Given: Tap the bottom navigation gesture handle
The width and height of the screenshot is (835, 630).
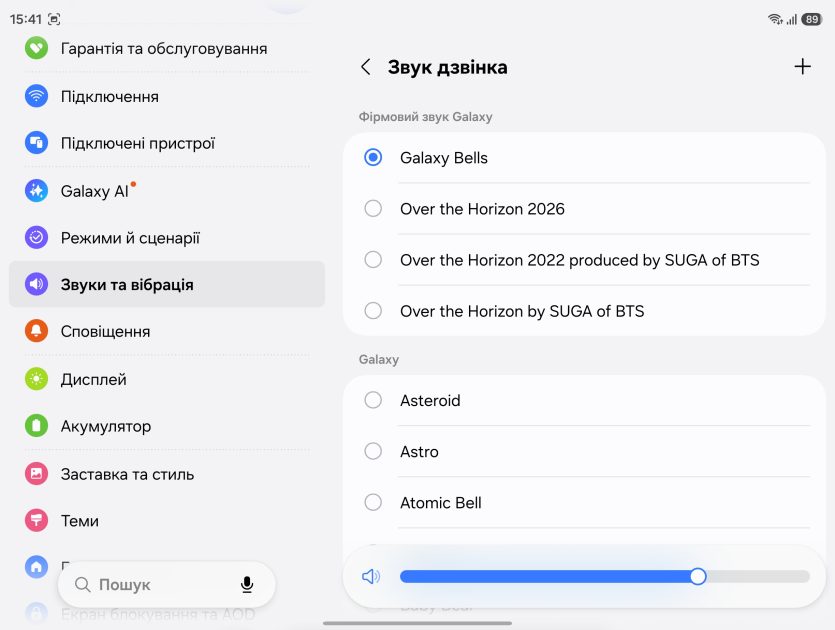Looking at the screenshot, I should [x=417, y=623].
